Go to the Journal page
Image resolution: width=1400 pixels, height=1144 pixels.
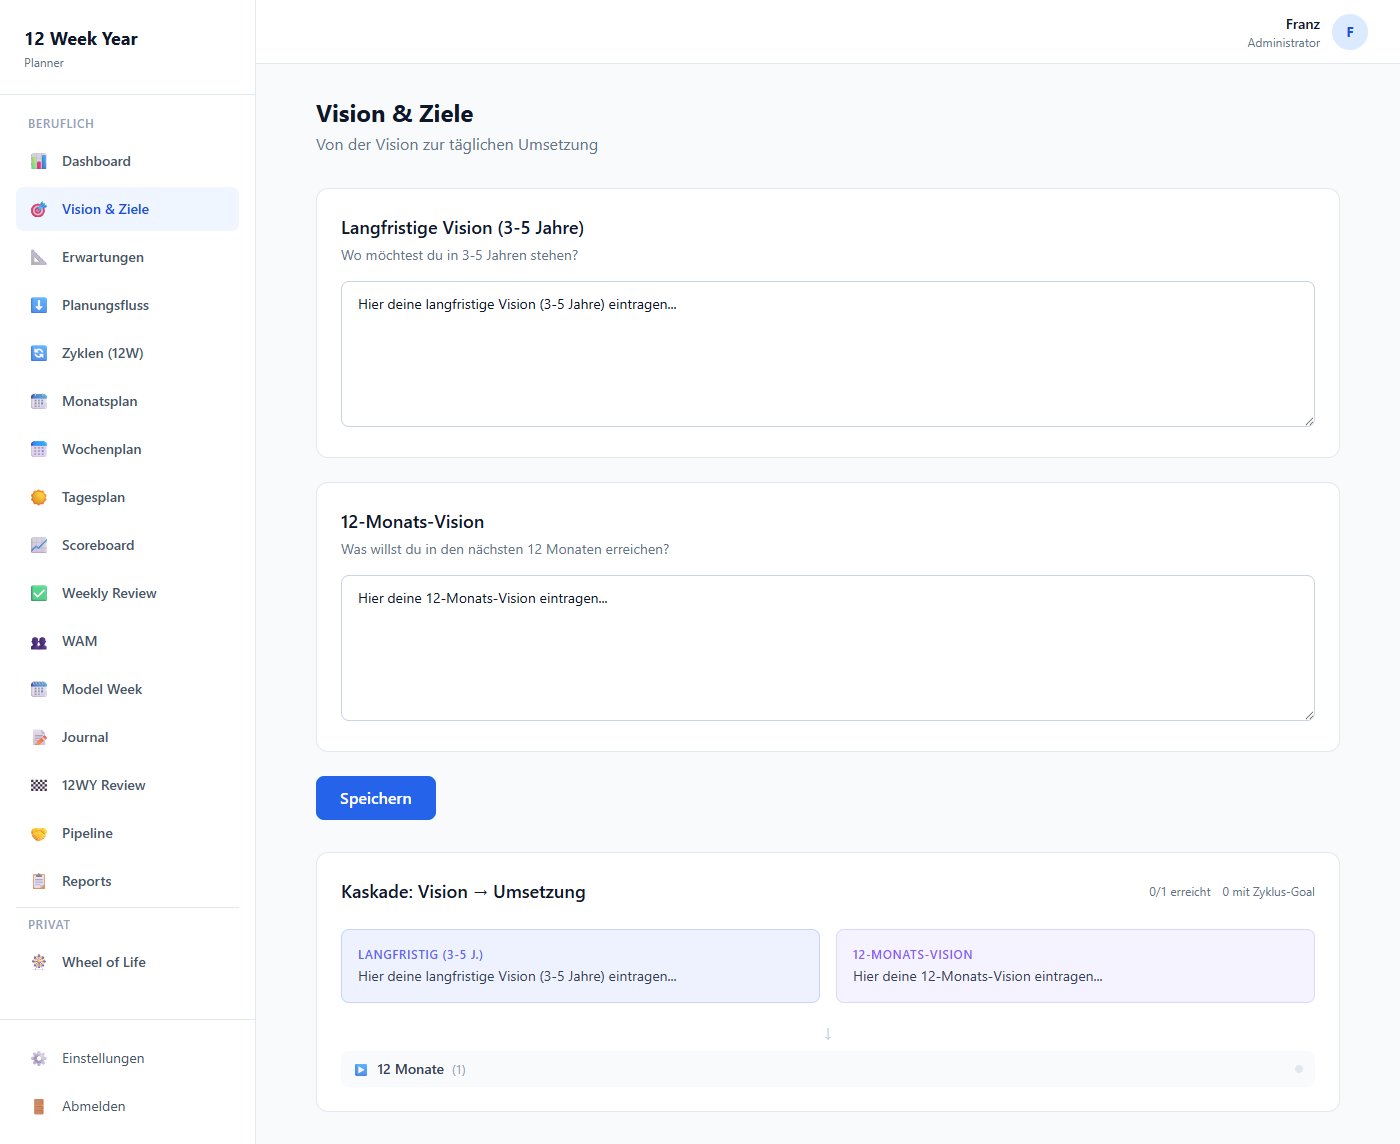coord(85,738)
